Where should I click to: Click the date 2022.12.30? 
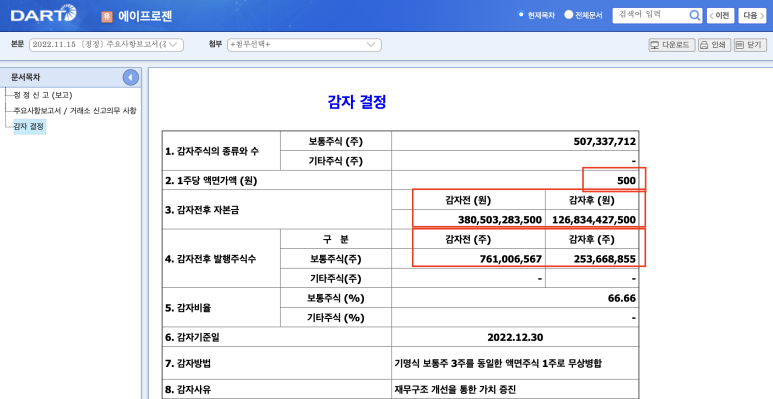[x=515, y=337]
